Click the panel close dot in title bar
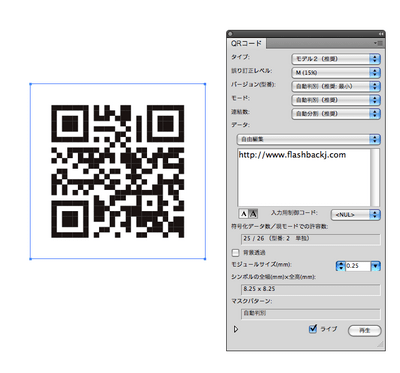This screenshot has width=400, height=373. click(x=230, y=34)
